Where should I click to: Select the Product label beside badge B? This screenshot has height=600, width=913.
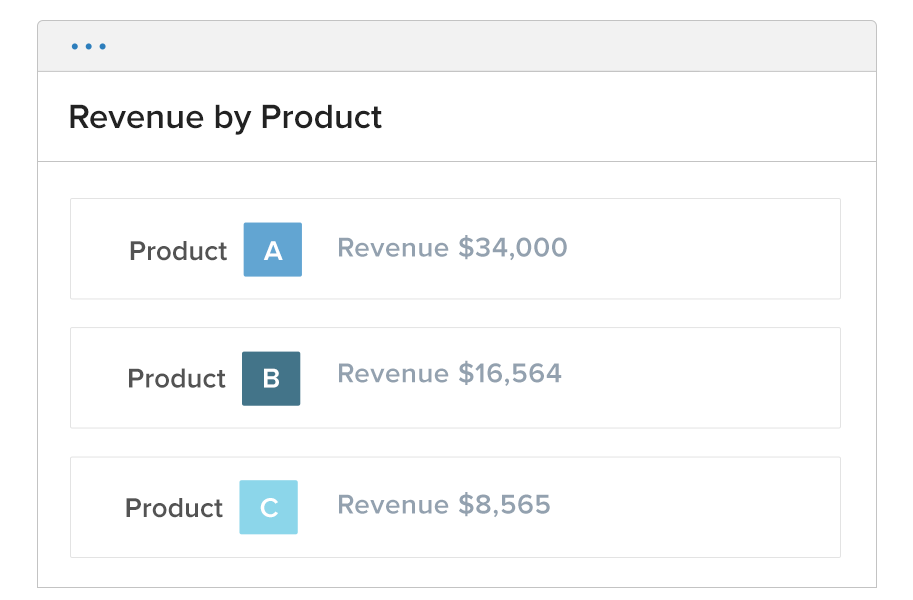(x=176, y=379)
